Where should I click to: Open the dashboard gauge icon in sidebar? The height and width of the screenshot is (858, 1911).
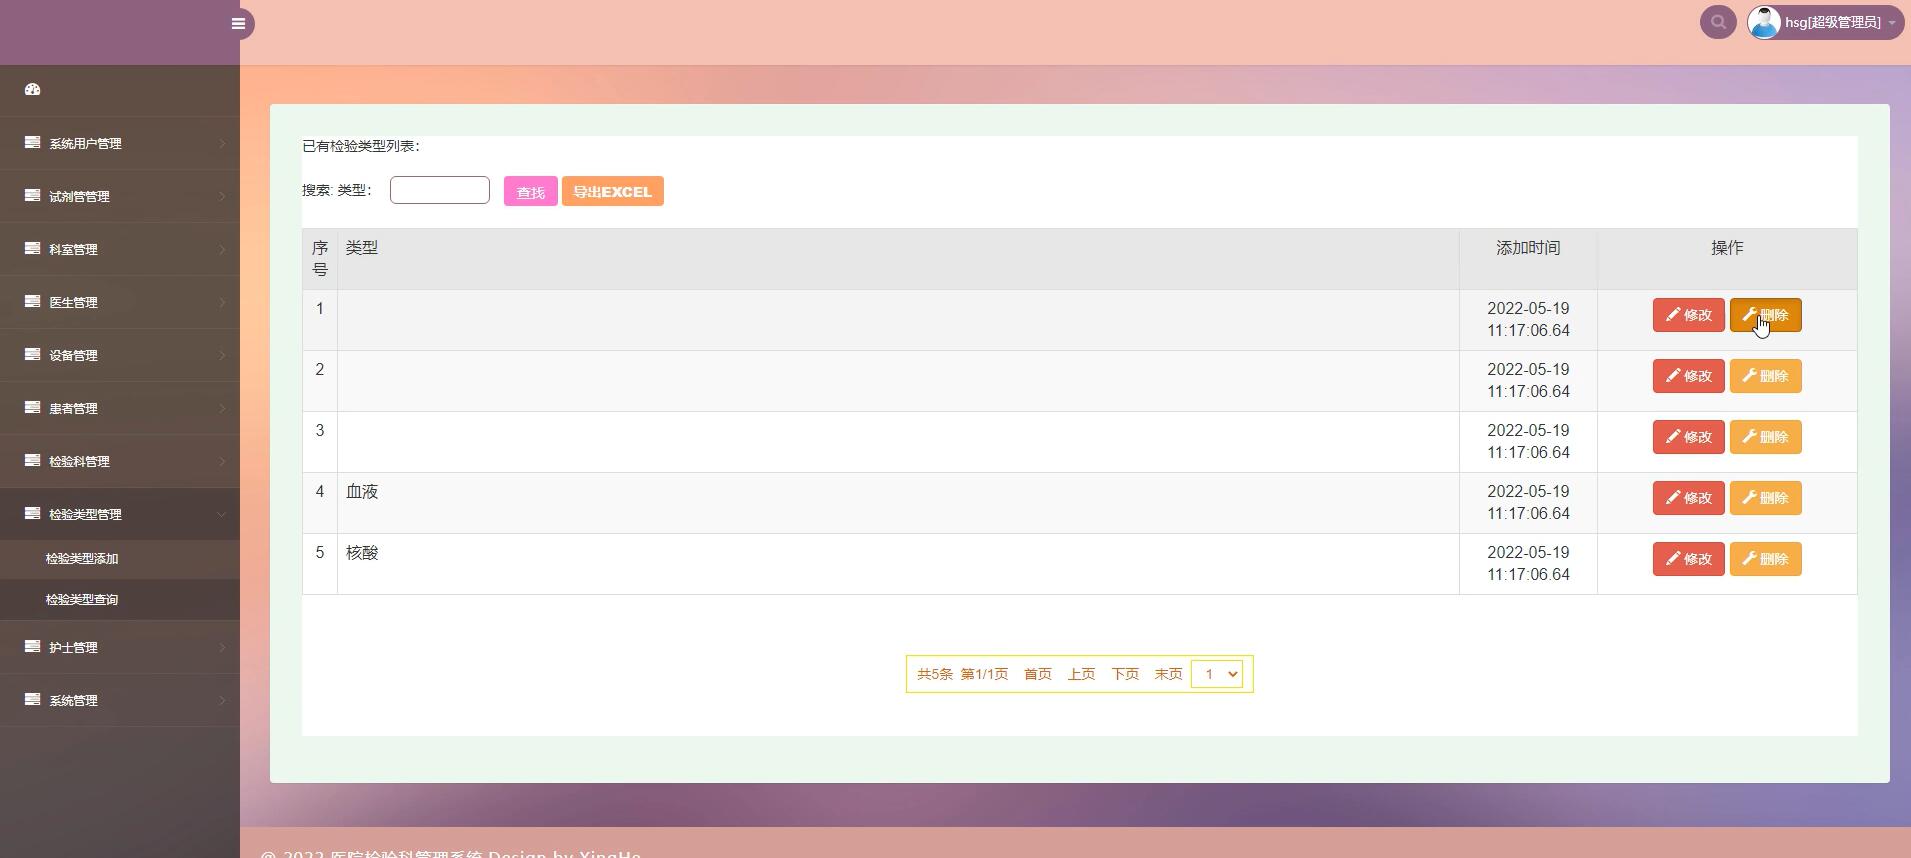point(32,90)
